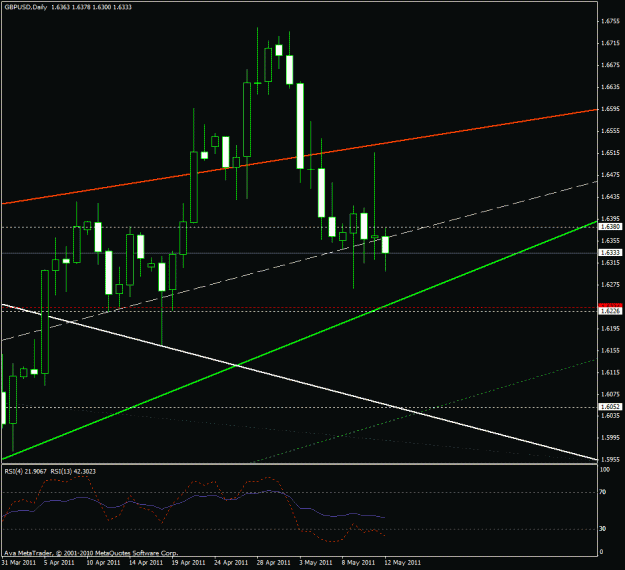Click the Ava MetaTrader copyright text
The width and height of the screenshot is (625, 570).
[90, 553]
